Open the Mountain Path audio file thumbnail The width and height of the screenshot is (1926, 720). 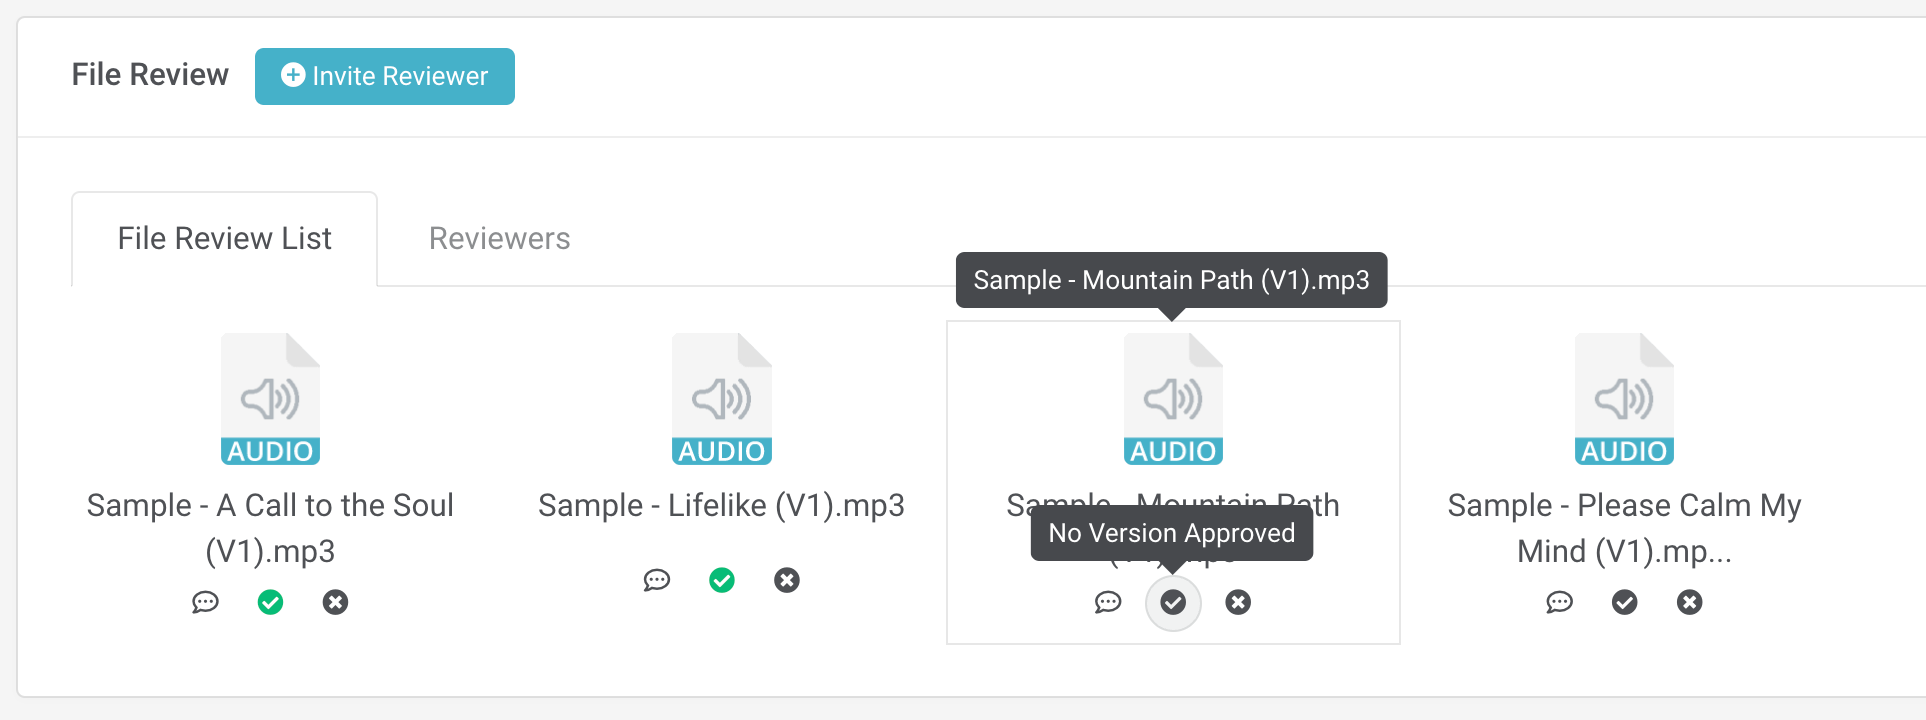click(x=1173, y=399)
